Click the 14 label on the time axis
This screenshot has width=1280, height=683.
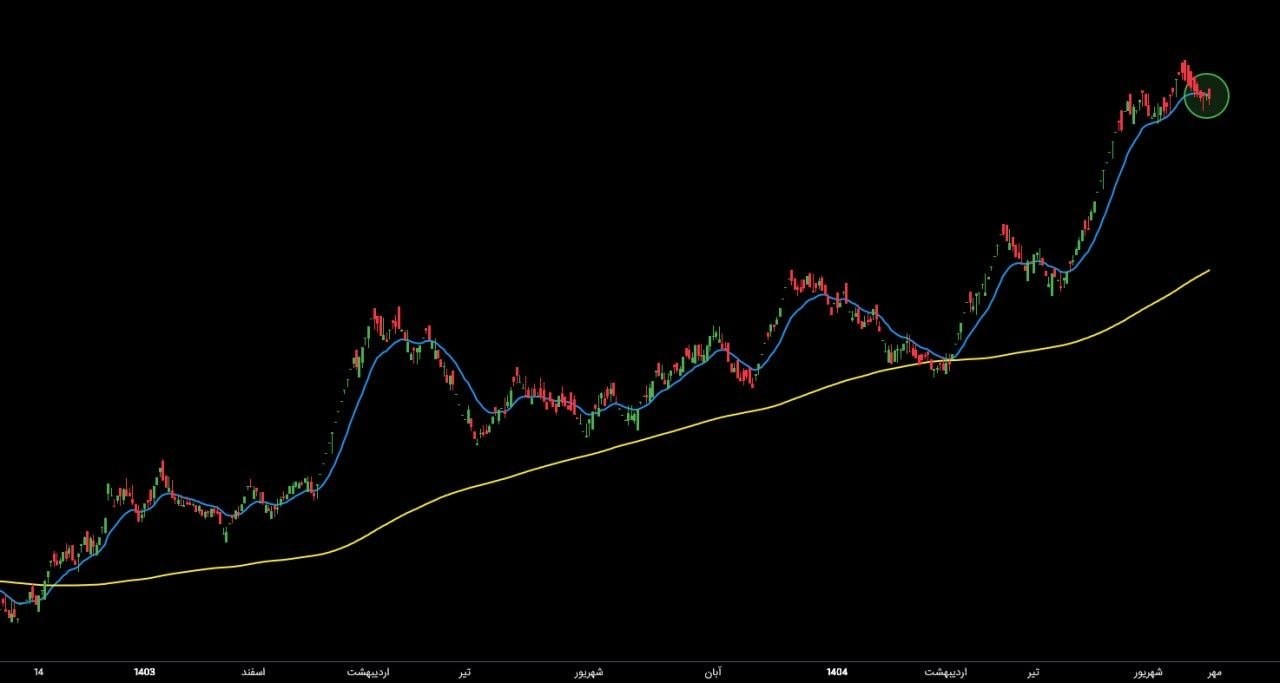[38, 672]
